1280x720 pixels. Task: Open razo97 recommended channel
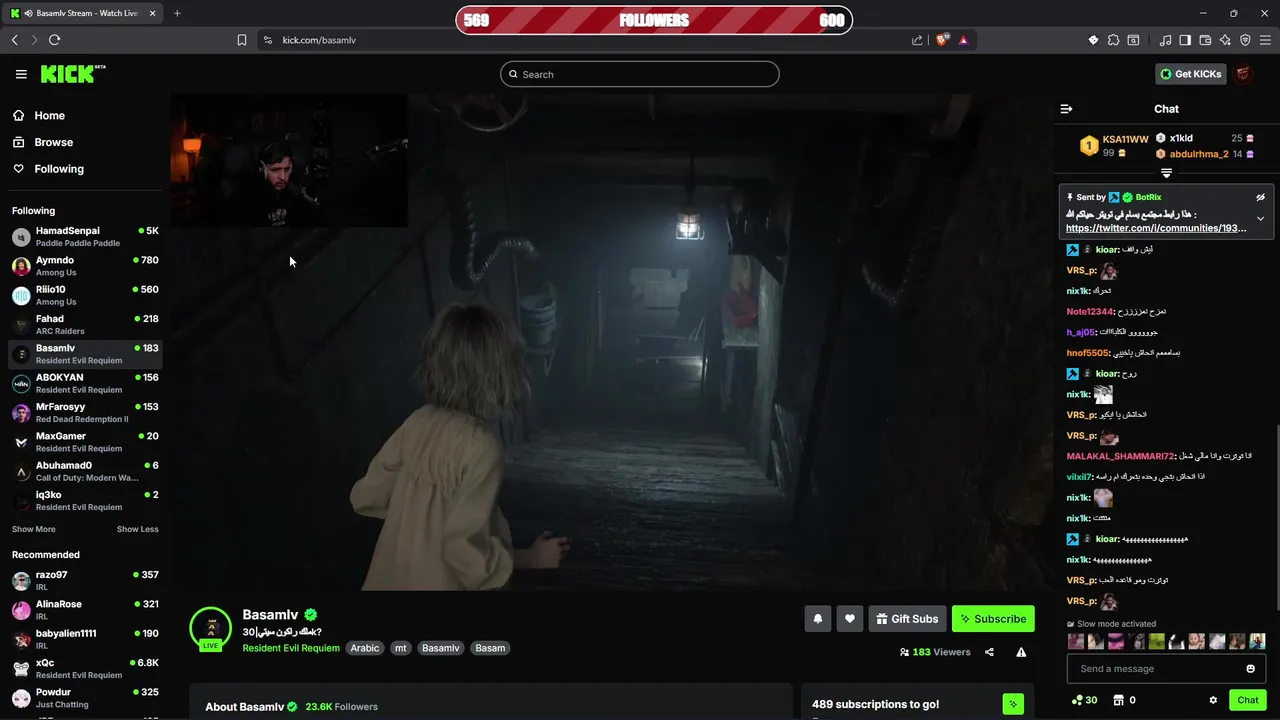click(85, 580)
